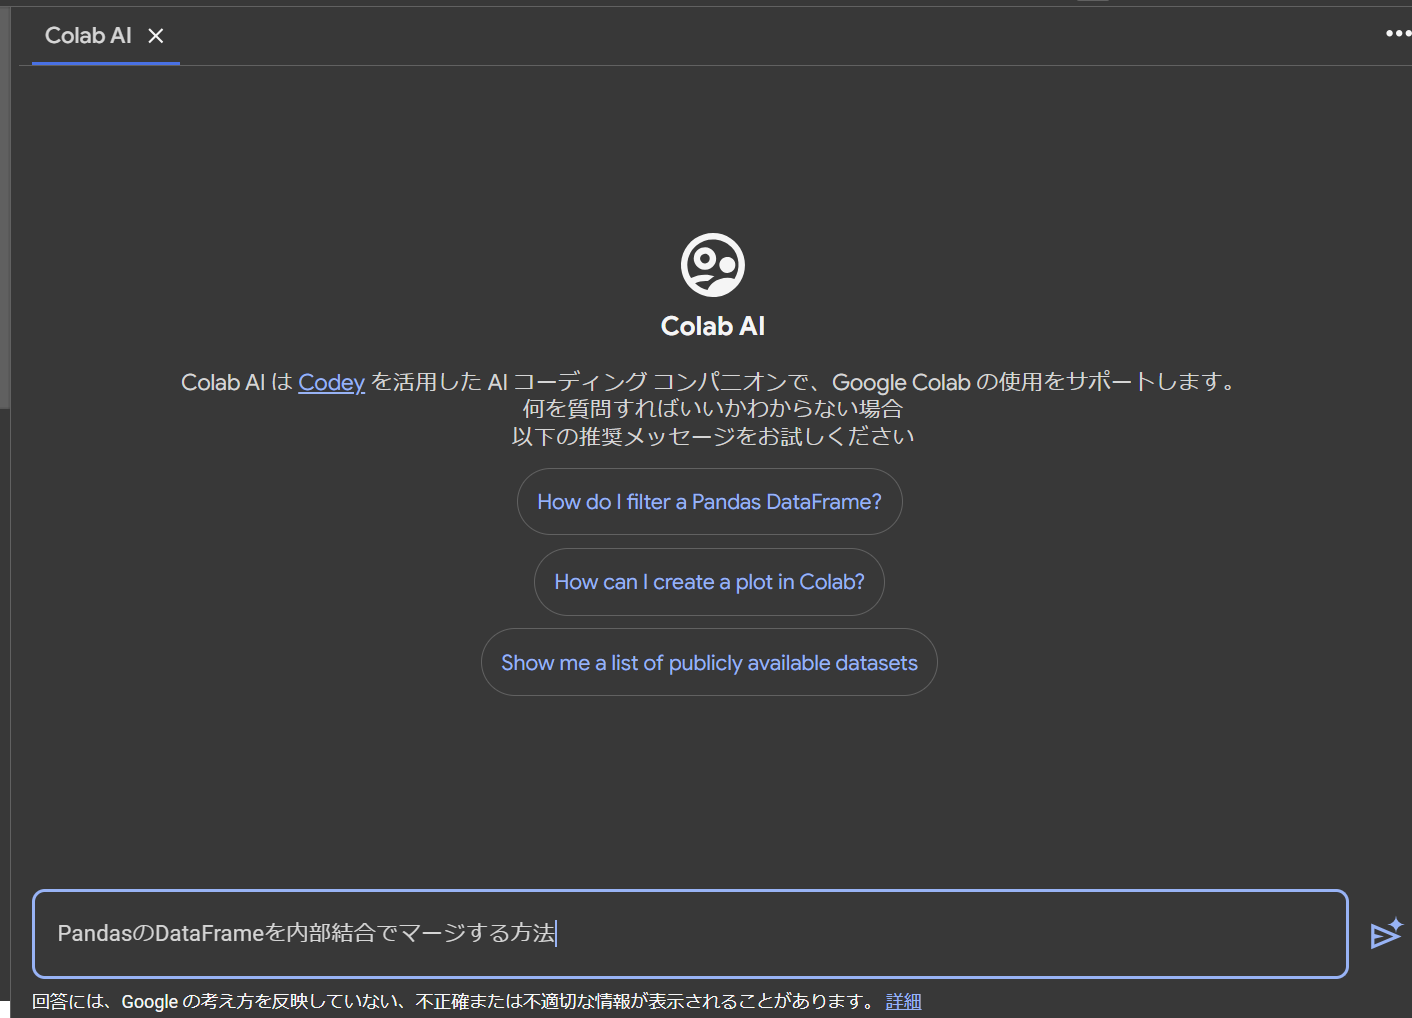Click the X to close the Colab AI tab
Image resolution: width=1412 pixels, height=1018 pixels.
(x=156, y=35)
